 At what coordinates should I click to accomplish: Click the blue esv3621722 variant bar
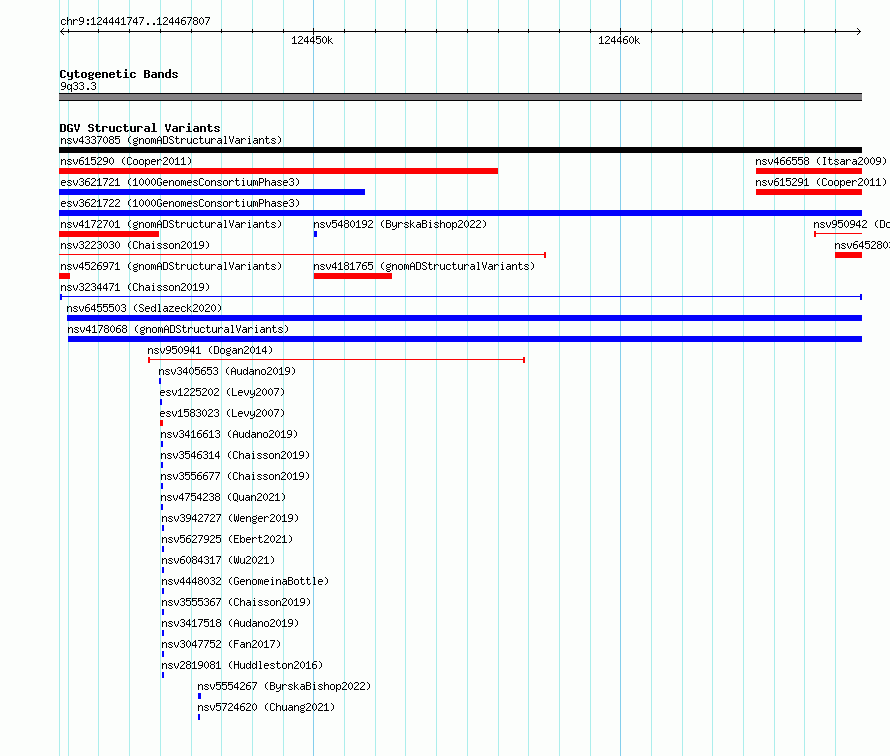coord(460,213)
